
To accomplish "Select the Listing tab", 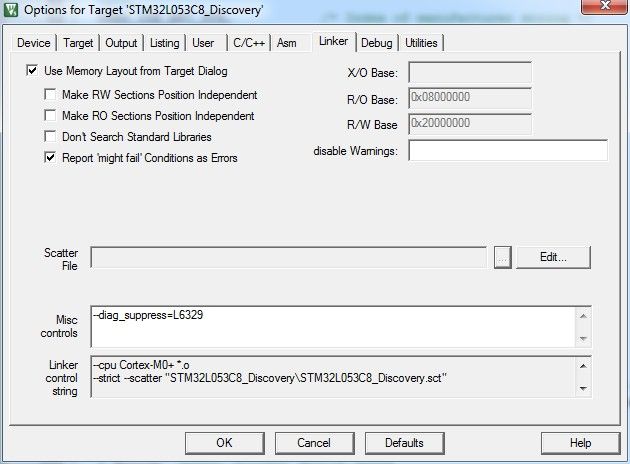I will pos(165,43).
